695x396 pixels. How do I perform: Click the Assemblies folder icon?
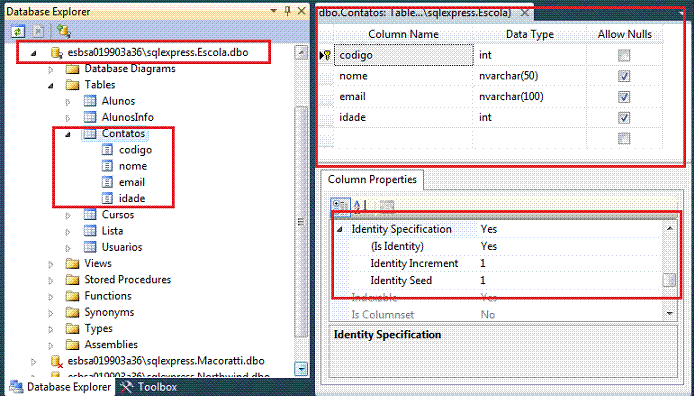tap(72, 345)
